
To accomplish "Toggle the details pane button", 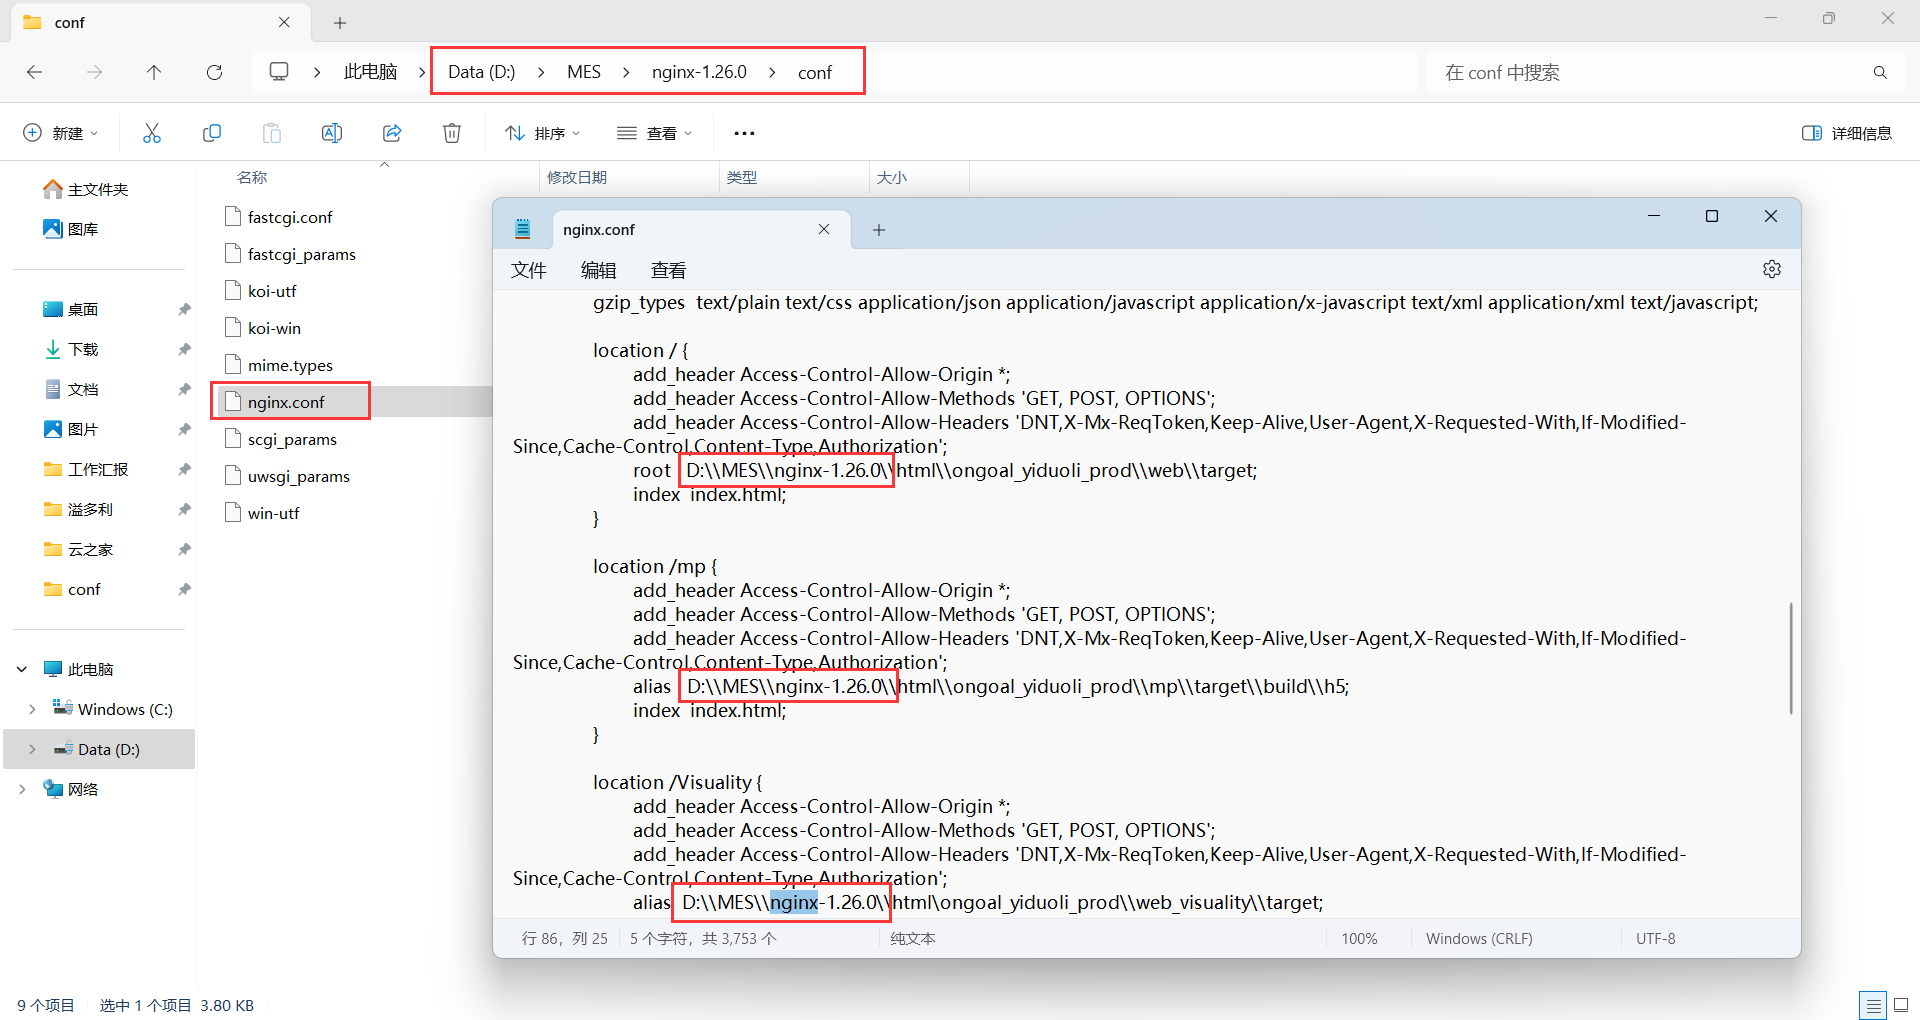I will (x=1846, y=133).
